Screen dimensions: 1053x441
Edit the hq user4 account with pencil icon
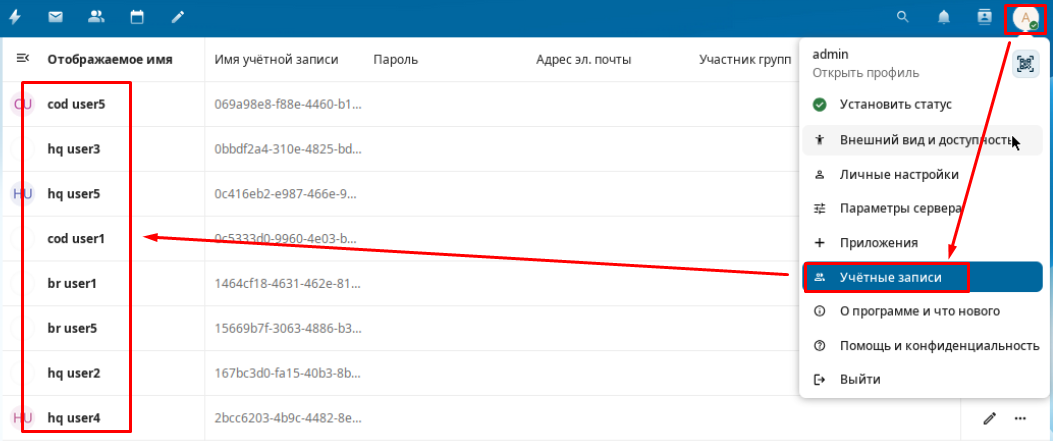coord(990,418)
